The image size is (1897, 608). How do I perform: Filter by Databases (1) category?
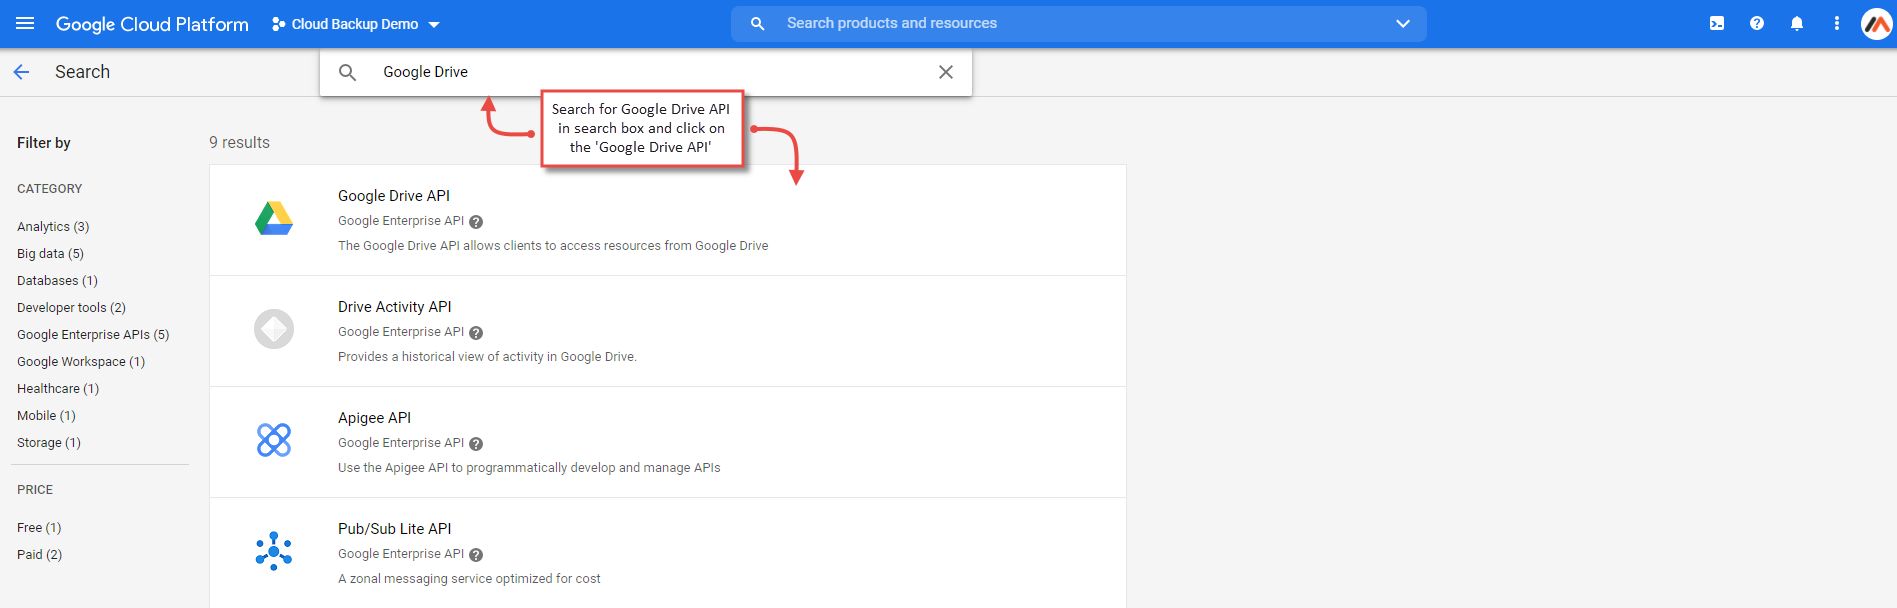click(57, 281)
